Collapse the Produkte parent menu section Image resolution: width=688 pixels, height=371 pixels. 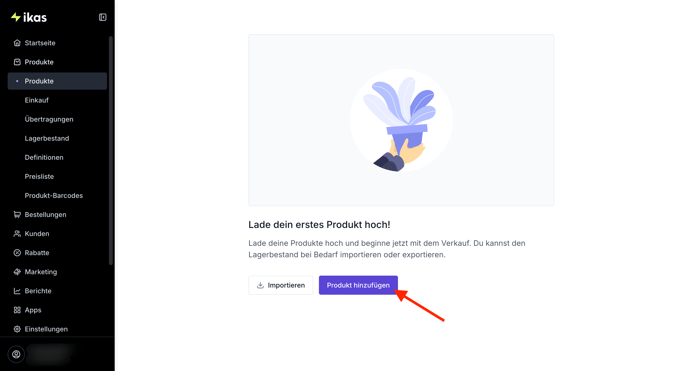[x=57, y=62]
